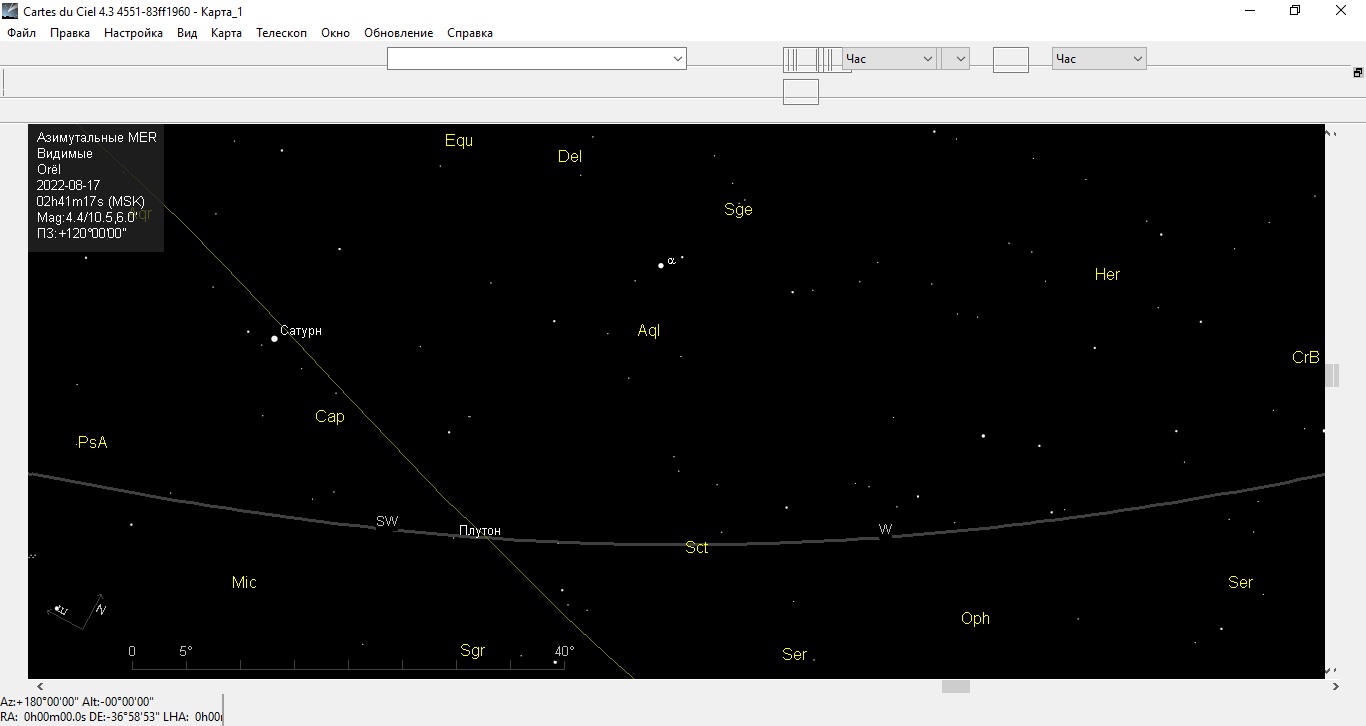Expand the narrow unlabeled dropdown between the Час selectors
The height and width of the screenshot is (726, 1366).
pyautogui.click(x=956, y=59)
